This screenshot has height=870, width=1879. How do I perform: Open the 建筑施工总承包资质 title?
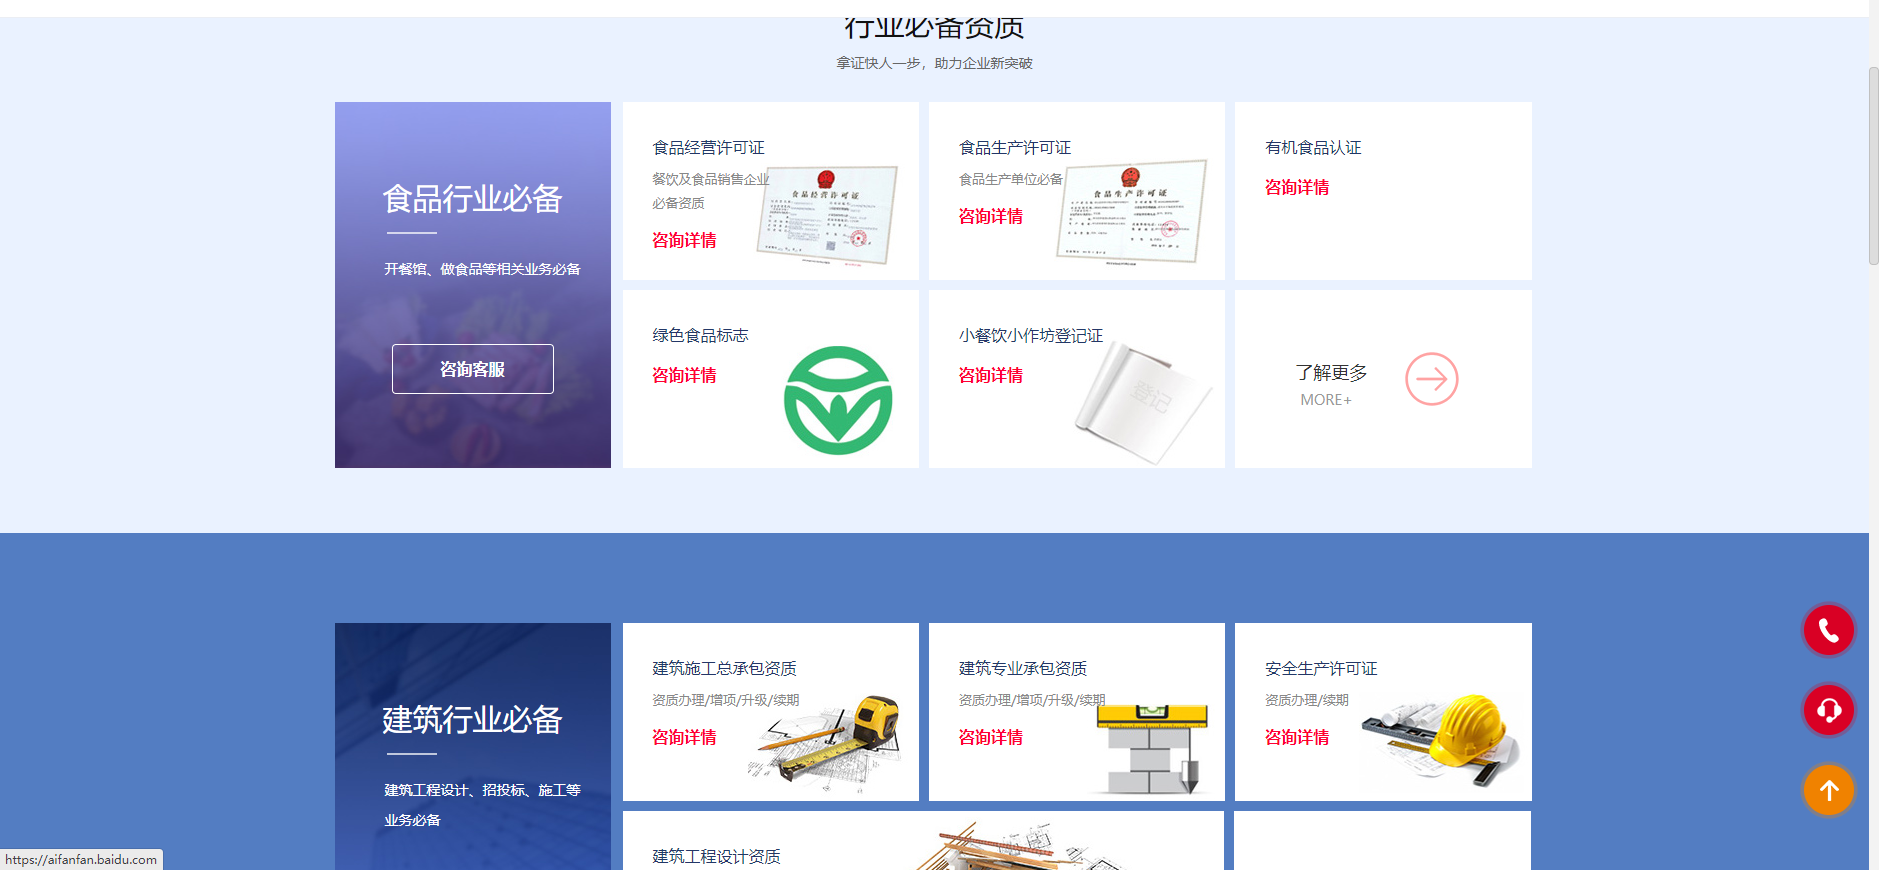click(724, 669)
